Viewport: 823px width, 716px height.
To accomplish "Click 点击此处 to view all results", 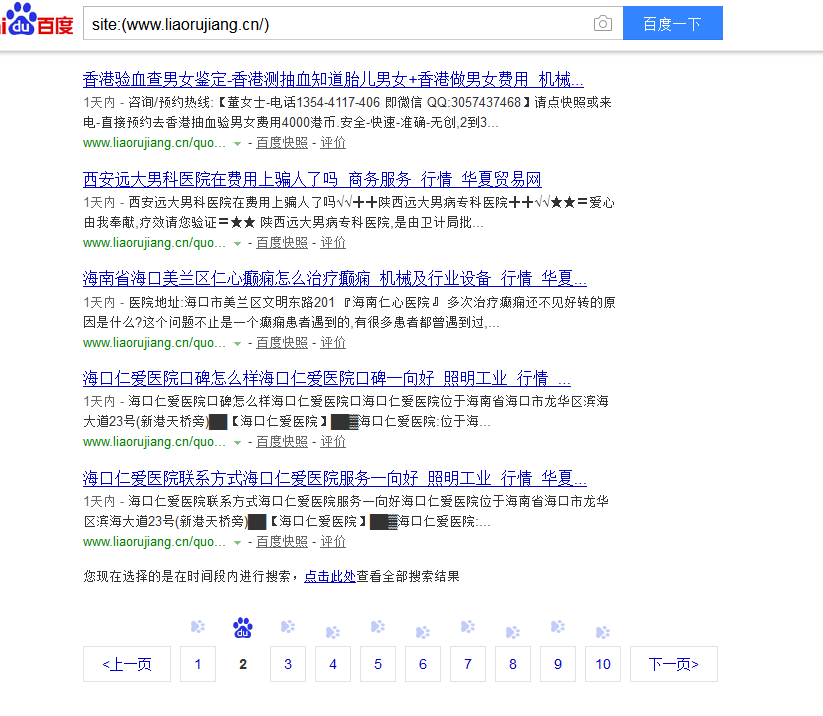I will click(329, 576).
